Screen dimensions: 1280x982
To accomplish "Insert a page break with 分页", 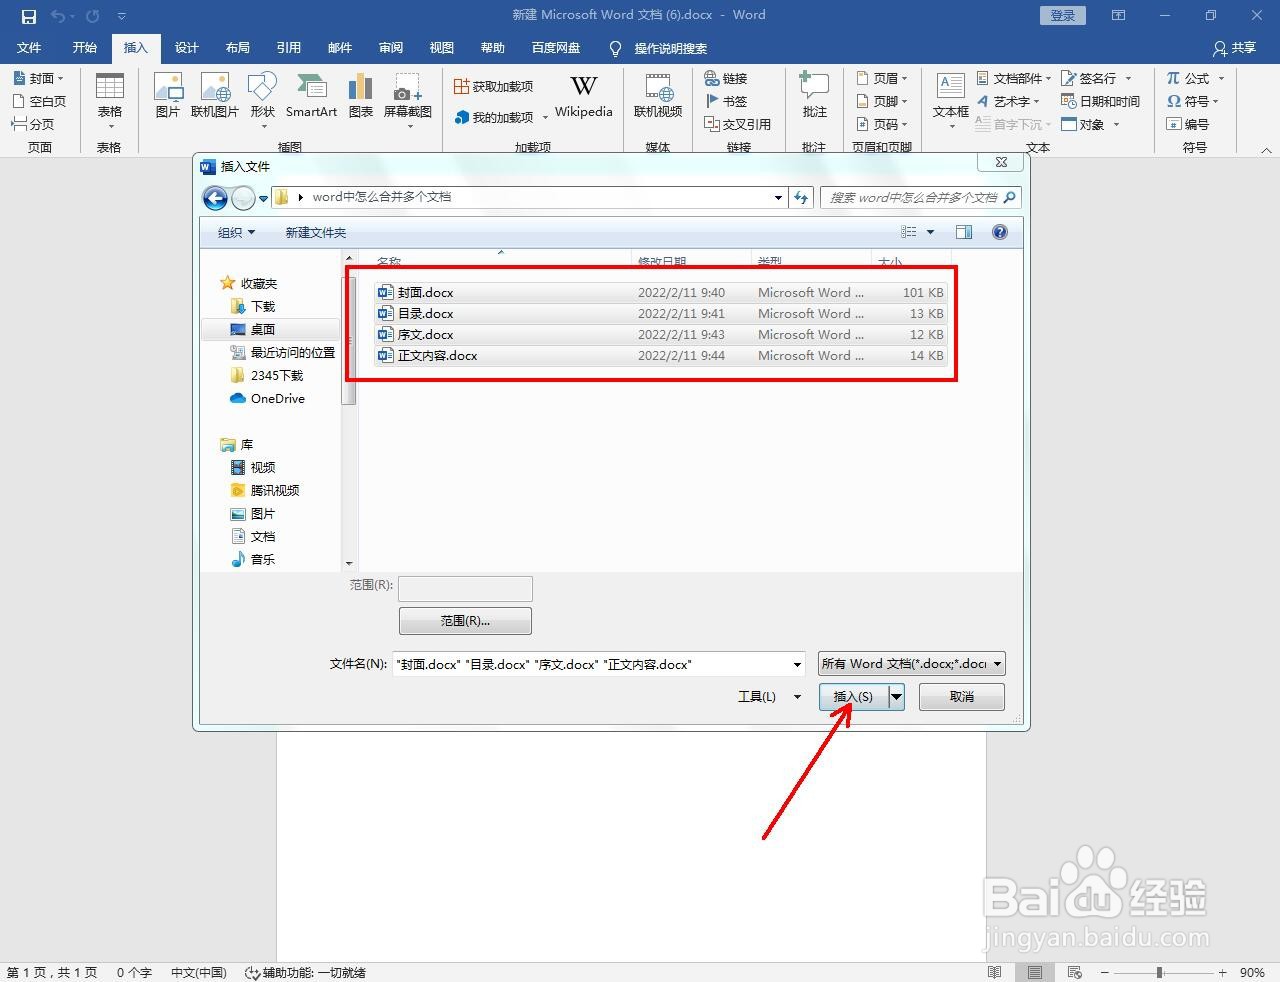I will pyautogui.click(x=33, y=124).
